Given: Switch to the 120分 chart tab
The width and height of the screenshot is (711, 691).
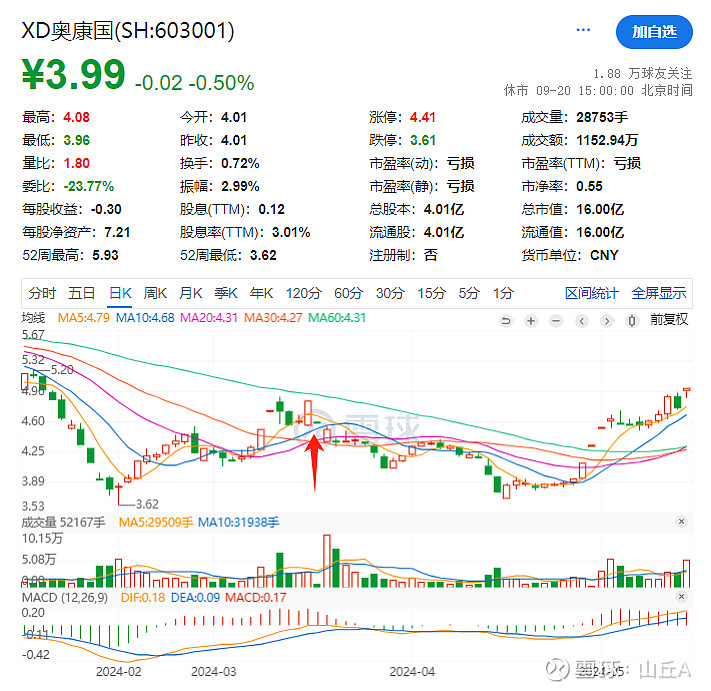Looking at the screenshot, I should tap(303, 293).
